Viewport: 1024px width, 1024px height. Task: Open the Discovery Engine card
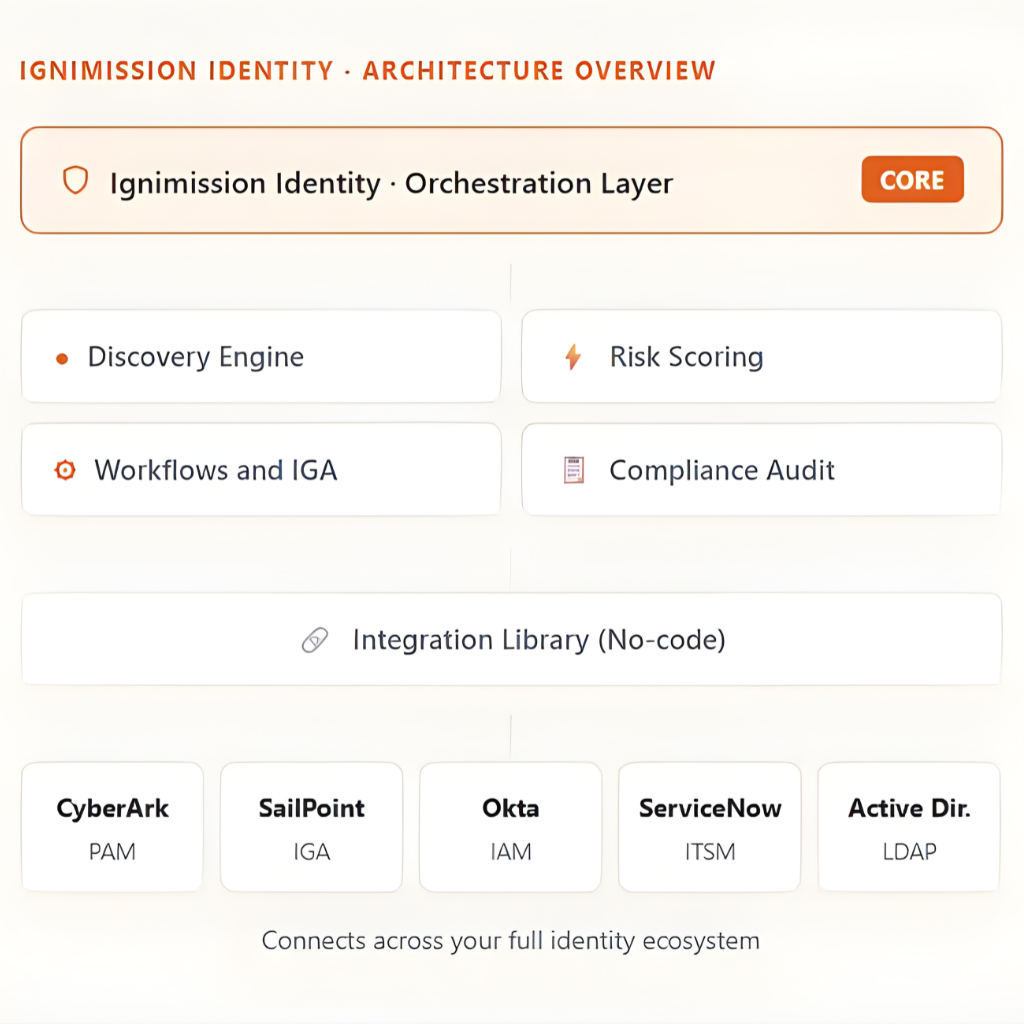(260, 357)
